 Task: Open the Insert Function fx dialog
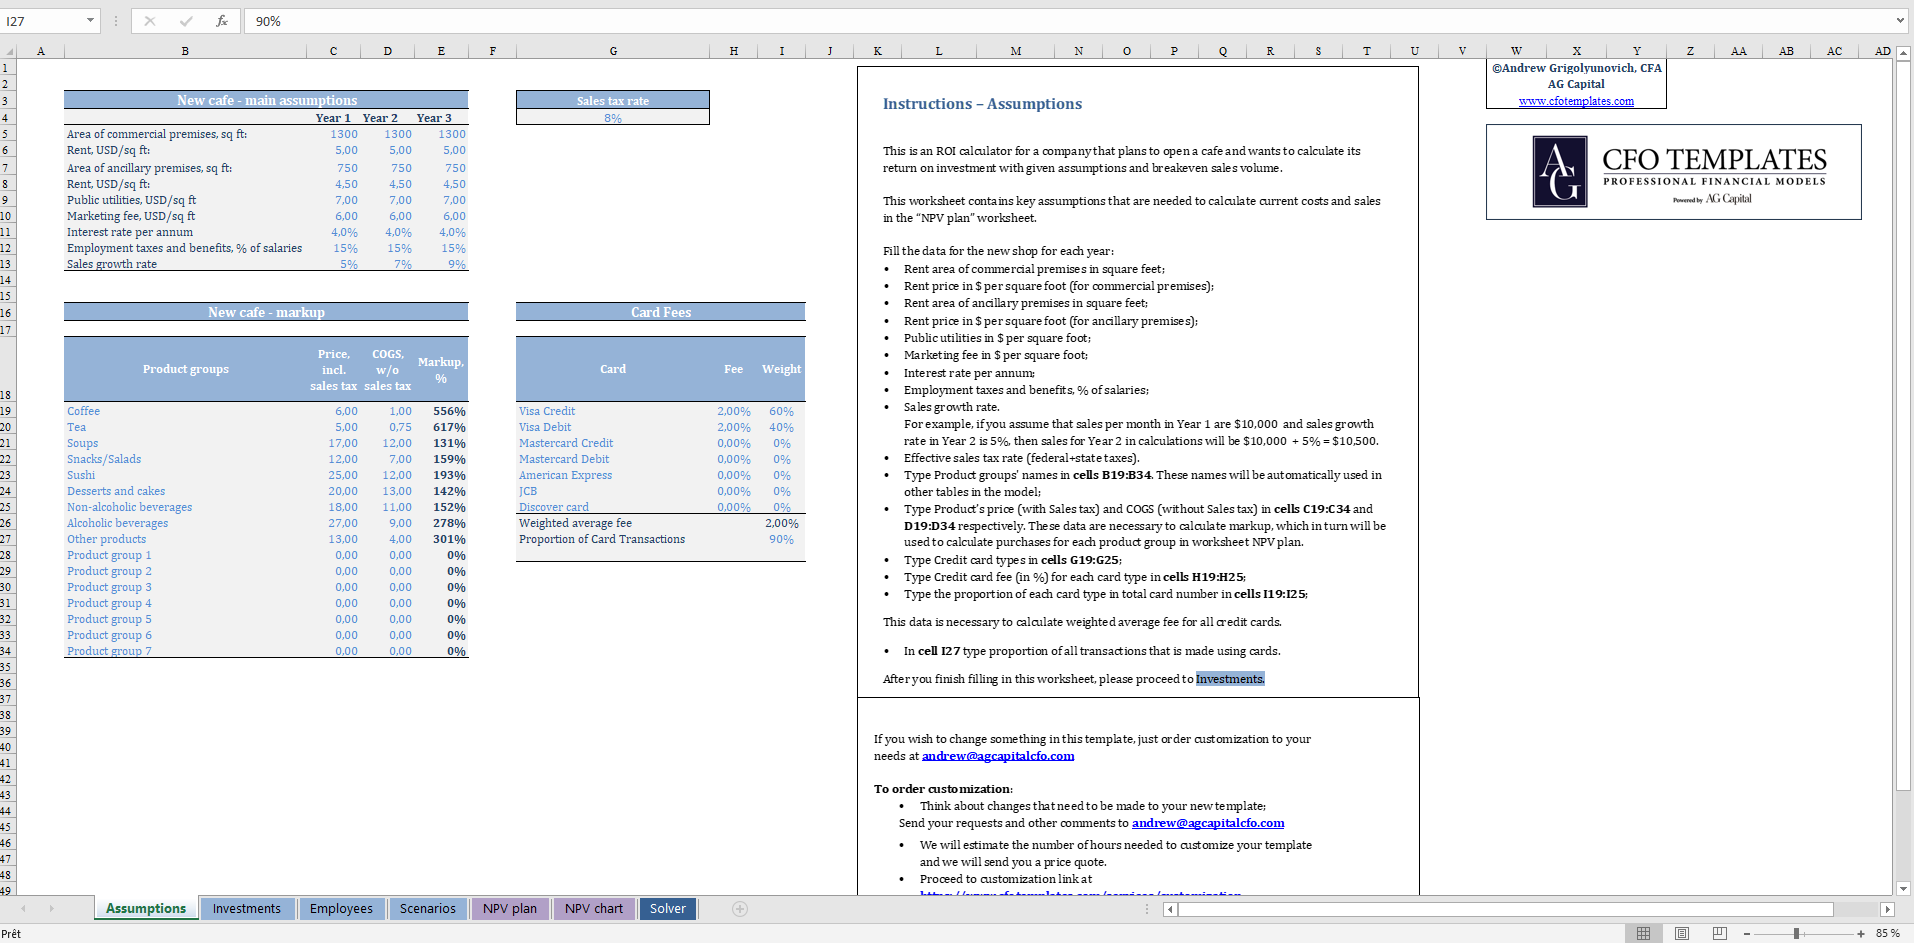point(222,21)
